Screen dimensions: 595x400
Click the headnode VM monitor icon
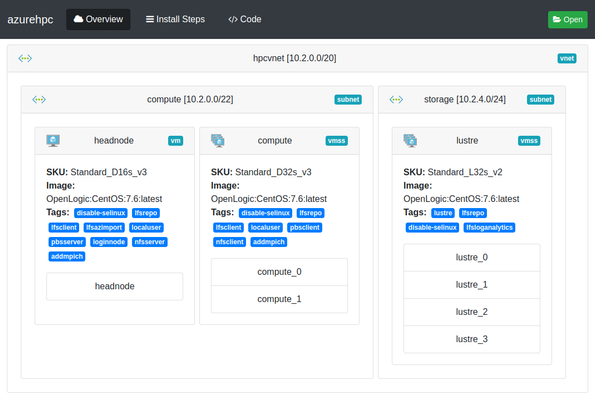[53, 141]
